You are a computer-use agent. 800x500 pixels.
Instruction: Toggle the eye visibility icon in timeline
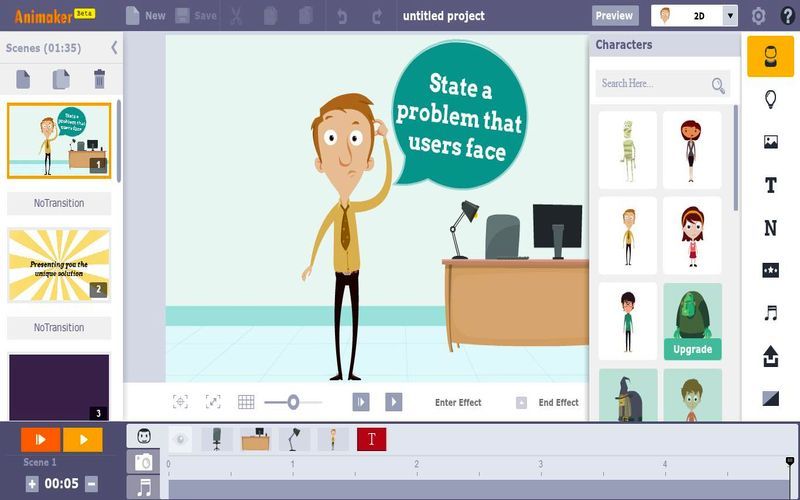180,438
